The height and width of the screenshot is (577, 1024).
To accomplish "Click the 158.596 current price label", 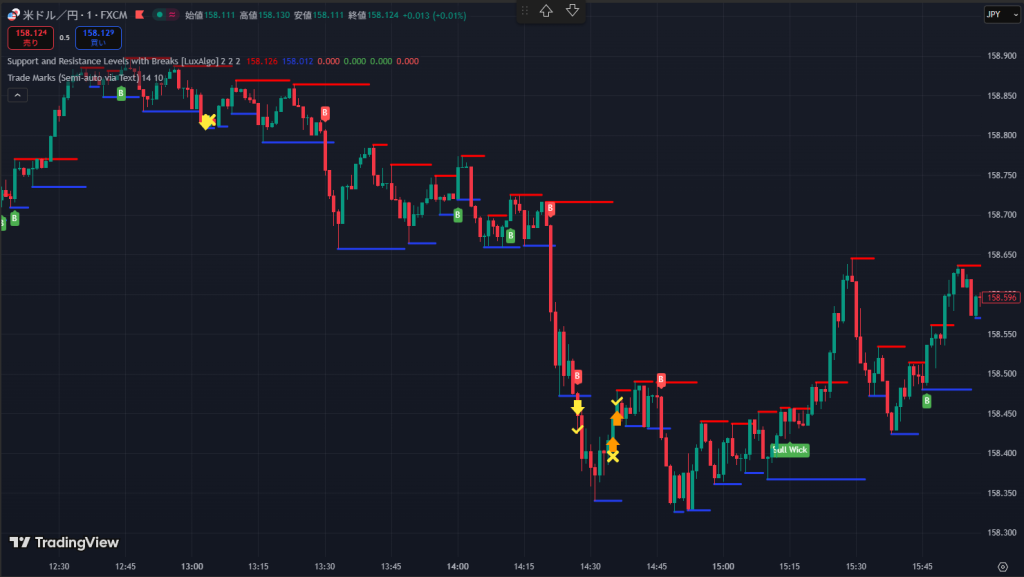I will coord(1000,297).
